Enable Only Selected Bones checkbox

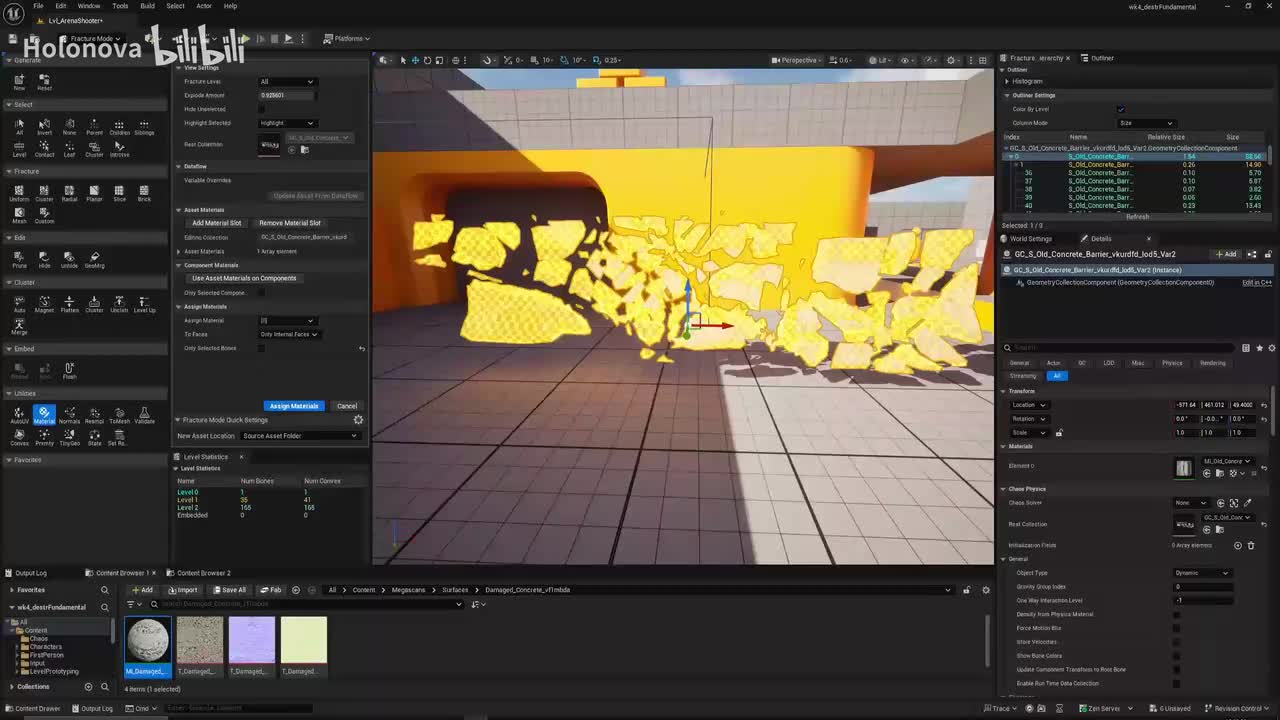(x=262, y=348)
